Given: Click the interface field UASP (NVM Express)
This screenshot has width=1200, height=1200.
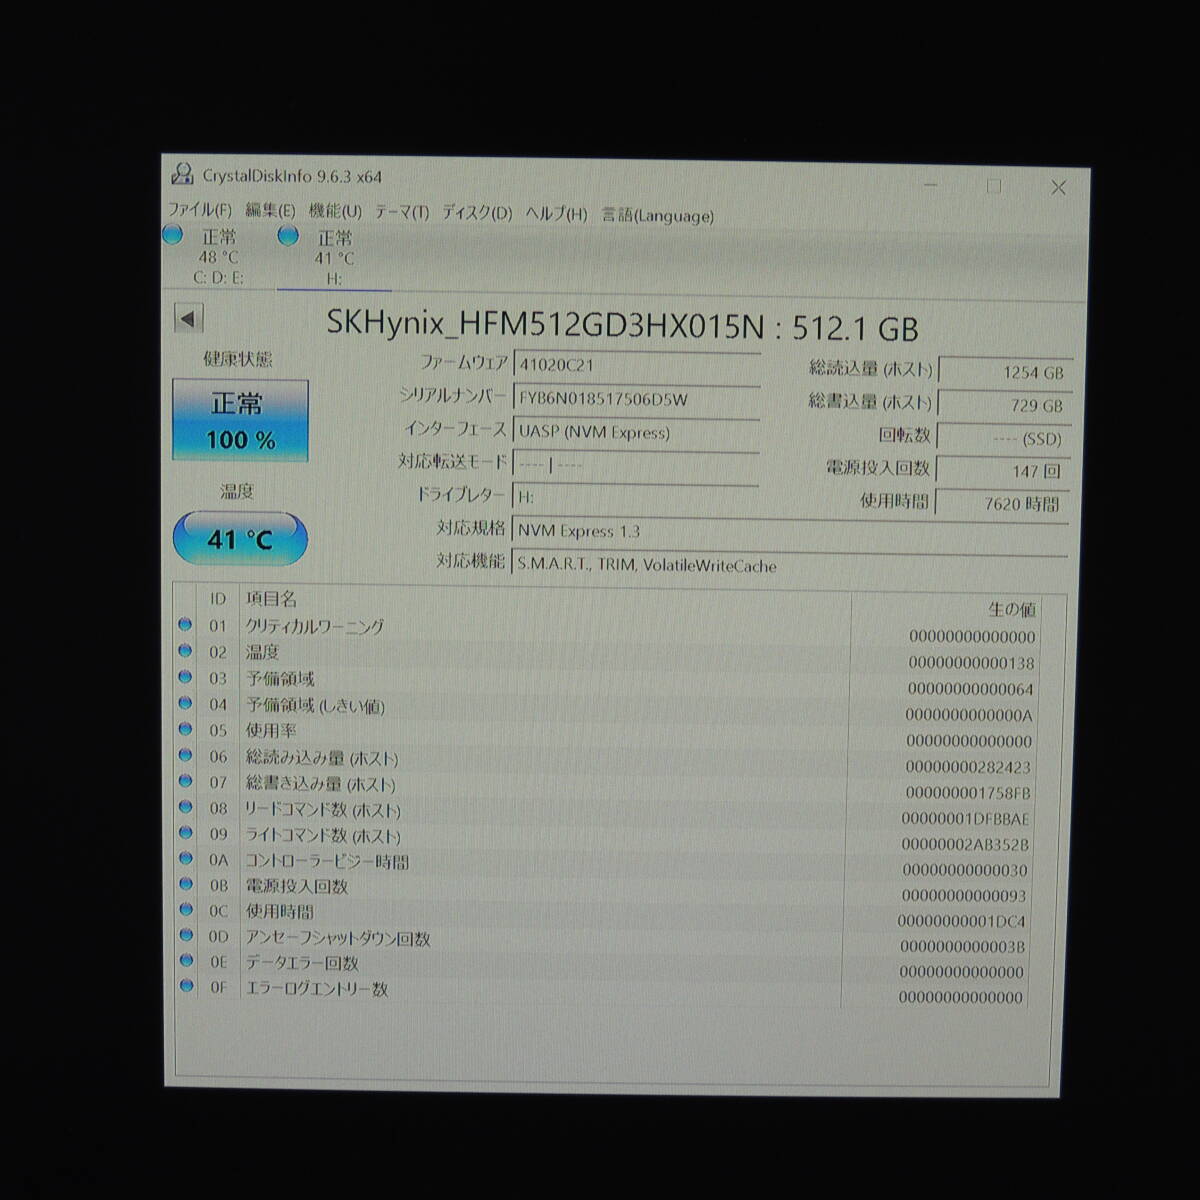Looking at the screenshot, I should tap(636, 432).
